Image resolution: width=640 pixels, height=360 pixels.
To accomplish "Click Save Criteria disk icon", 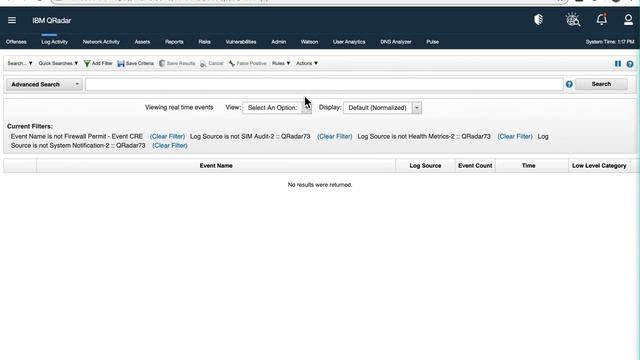I will click(x=121, y=64).
